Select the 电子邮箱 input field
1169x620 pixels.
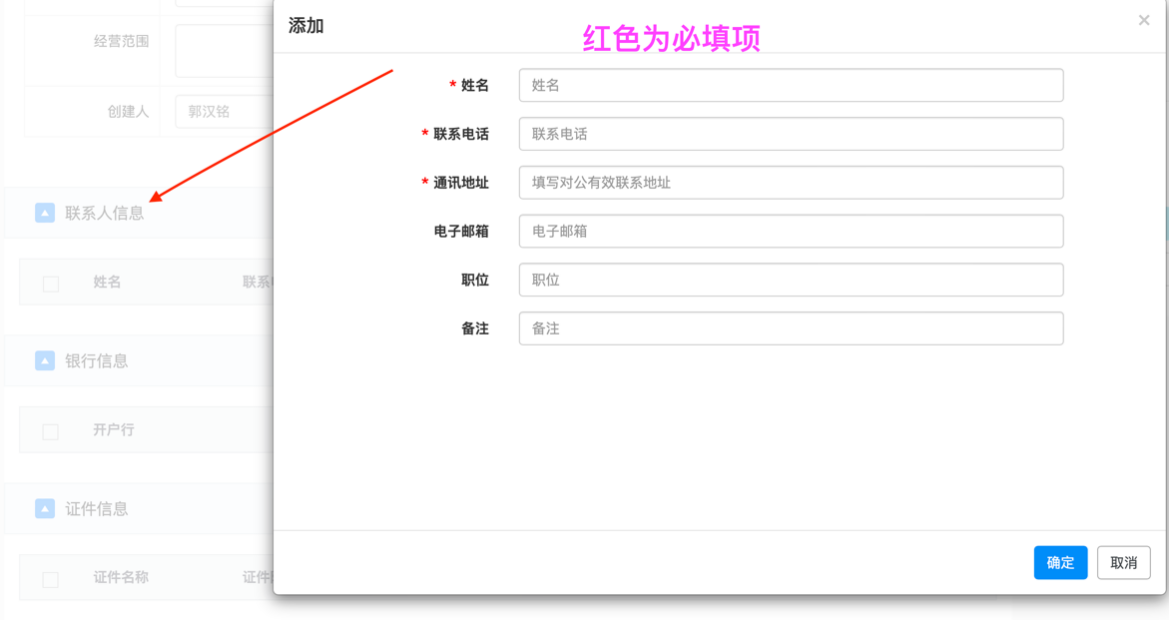790,231
